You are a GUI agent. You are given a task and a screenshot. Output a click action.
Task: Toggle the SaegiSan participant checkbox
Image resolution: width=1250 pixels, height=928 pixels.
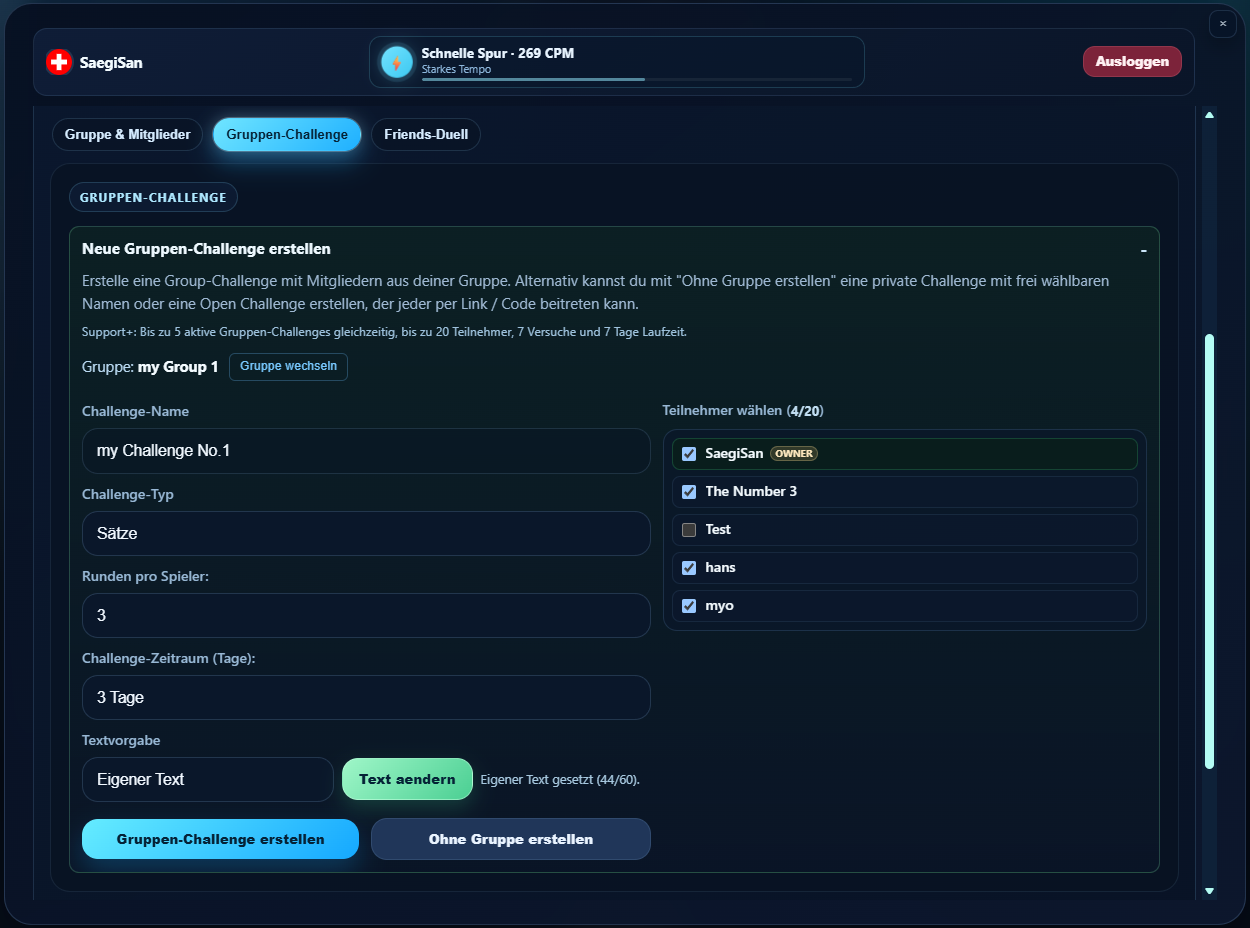(x=689, y=454)
